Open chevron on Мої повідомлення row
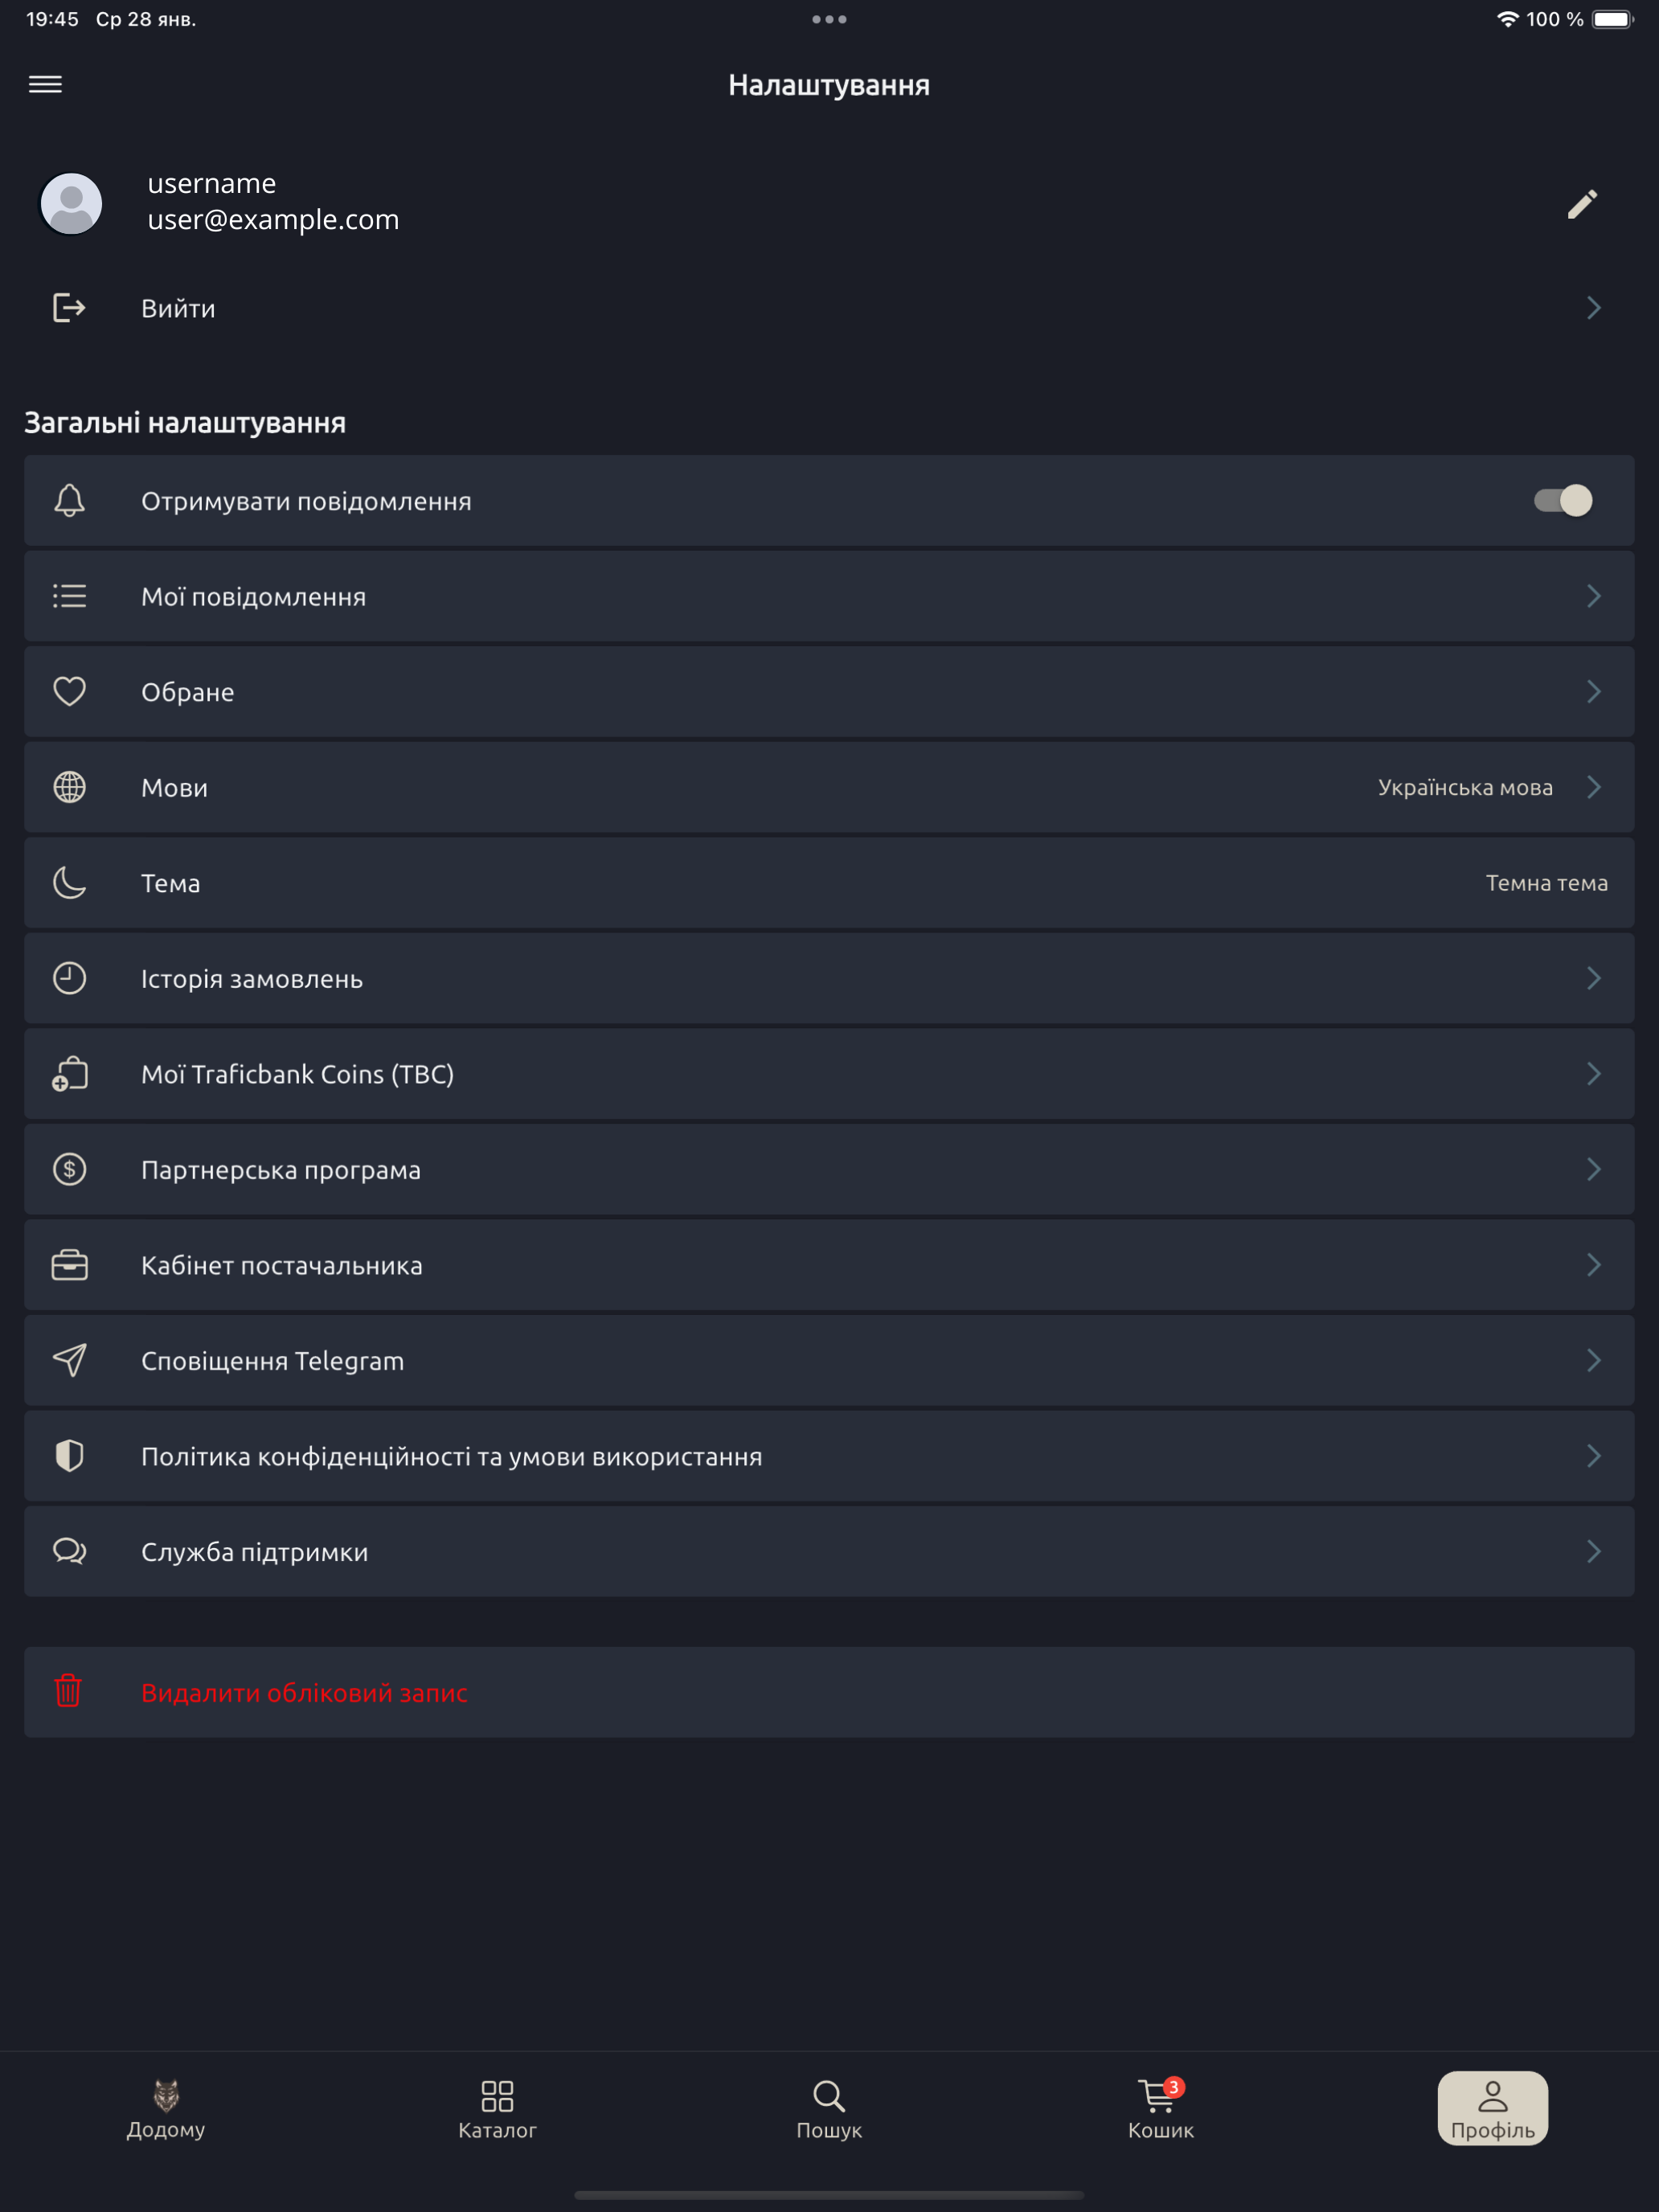The width and height of the screenshot is (1659, 2212). pyautogui.click(x=1594, y=596)
